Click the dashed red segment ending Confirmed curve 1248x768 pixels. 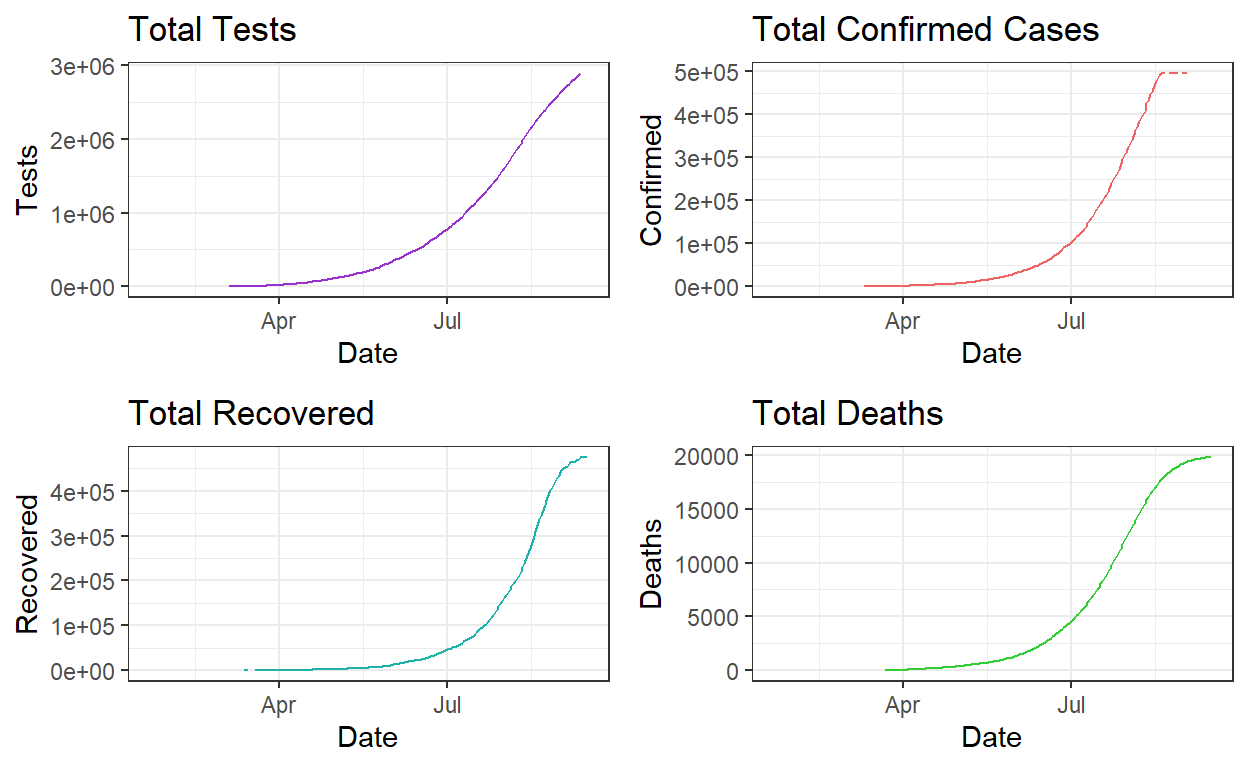pyautogui.click(x=1174, y=73)
